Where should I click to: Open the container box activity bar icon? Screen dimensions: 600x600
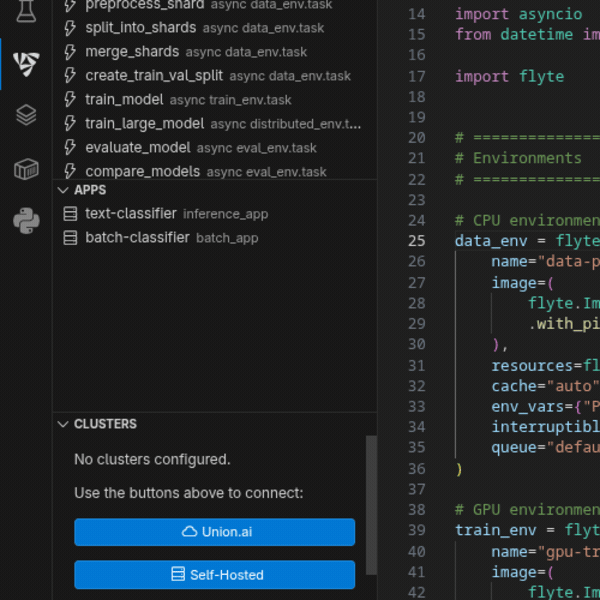[26, 169]
